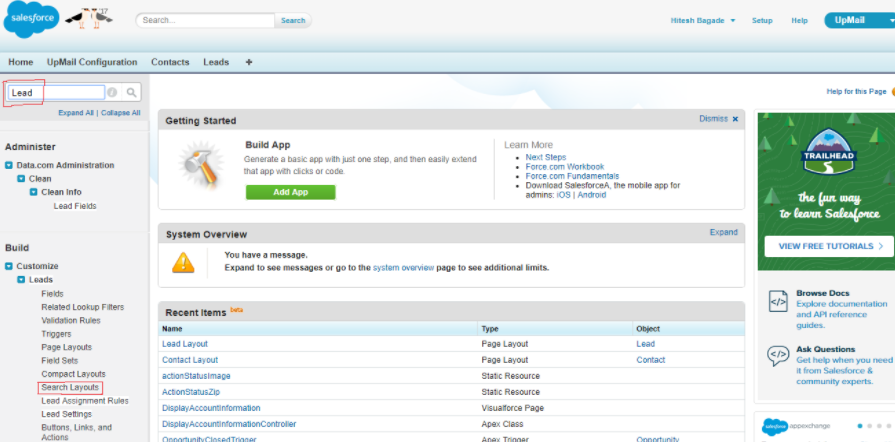Collapse the Data.com Administration node
Screen dimensions: 895x442
pyautogui.click(x=9, y=165)
